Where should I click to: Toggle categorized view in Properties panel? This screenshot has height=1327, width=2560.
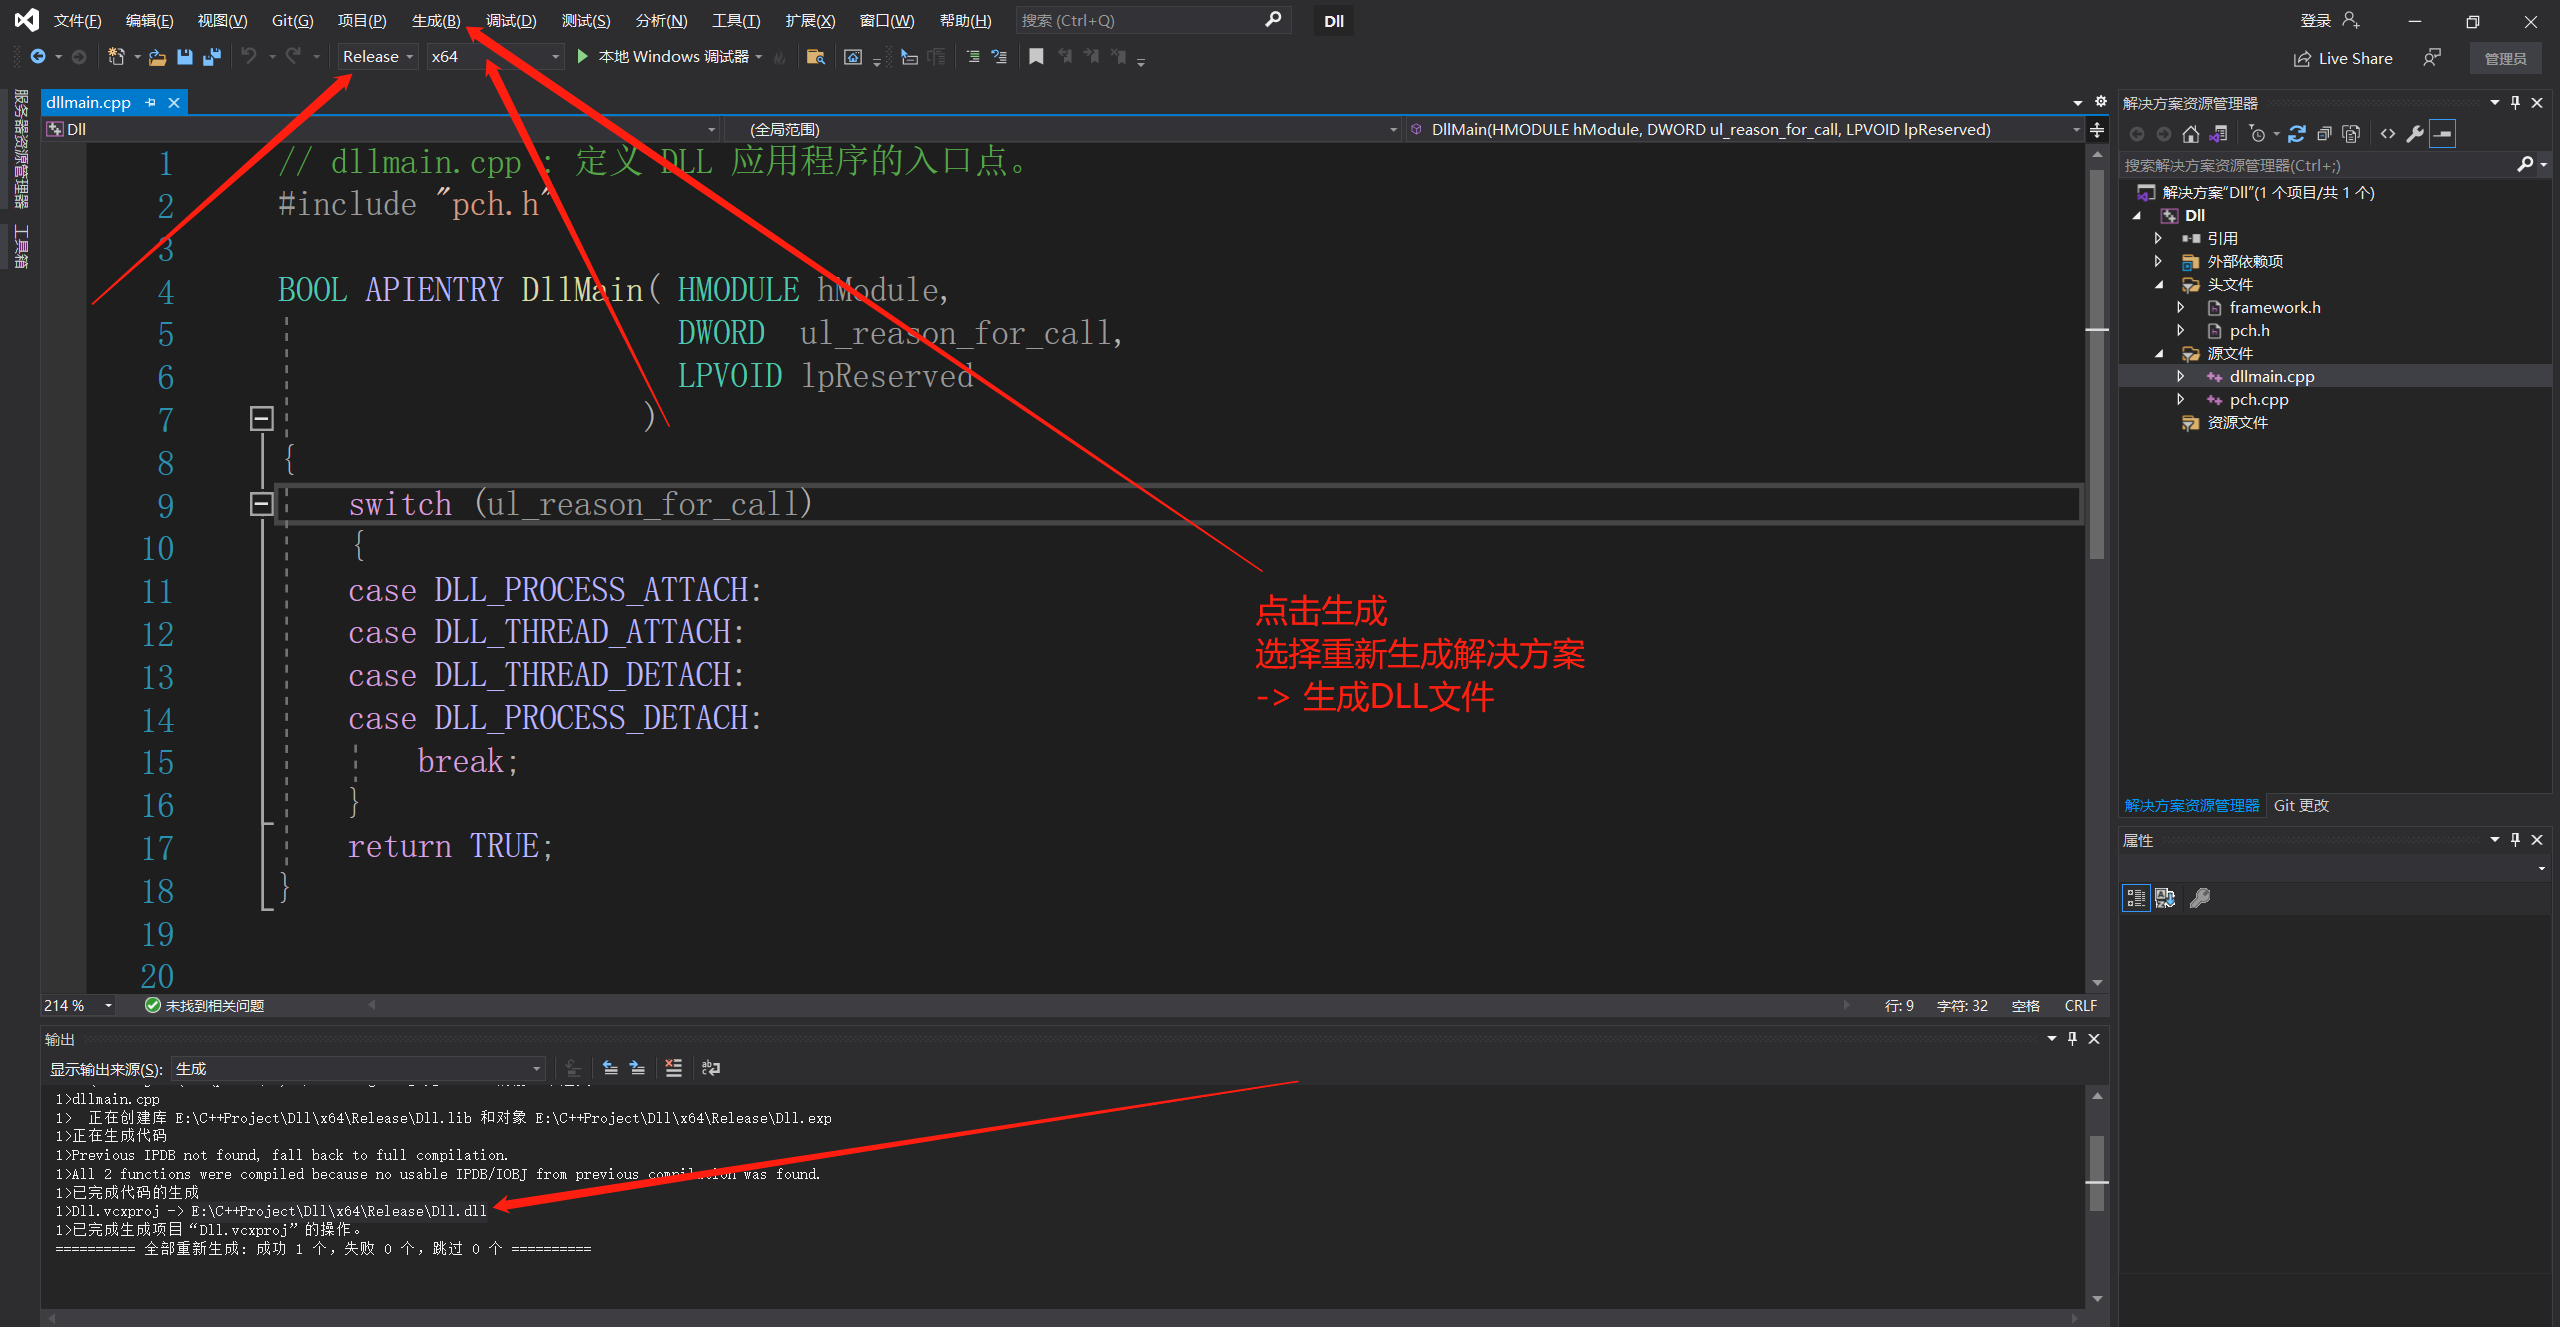[x=2136, y=898]
